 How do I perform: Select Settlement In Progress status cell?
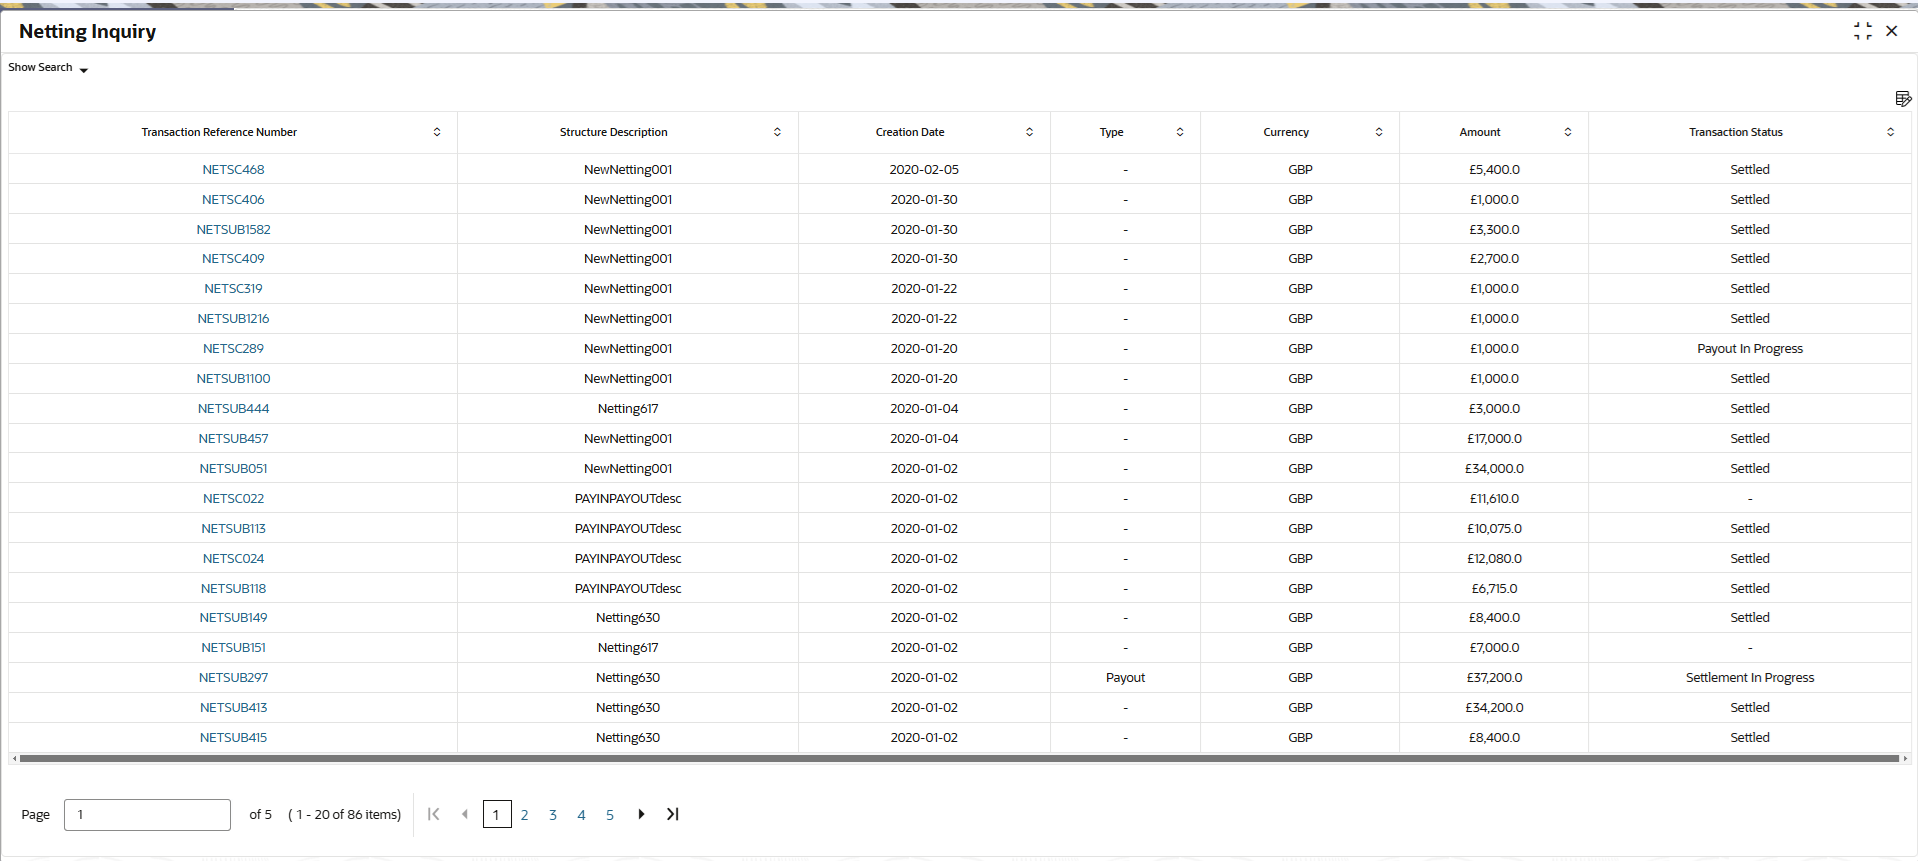point(1750,678)
